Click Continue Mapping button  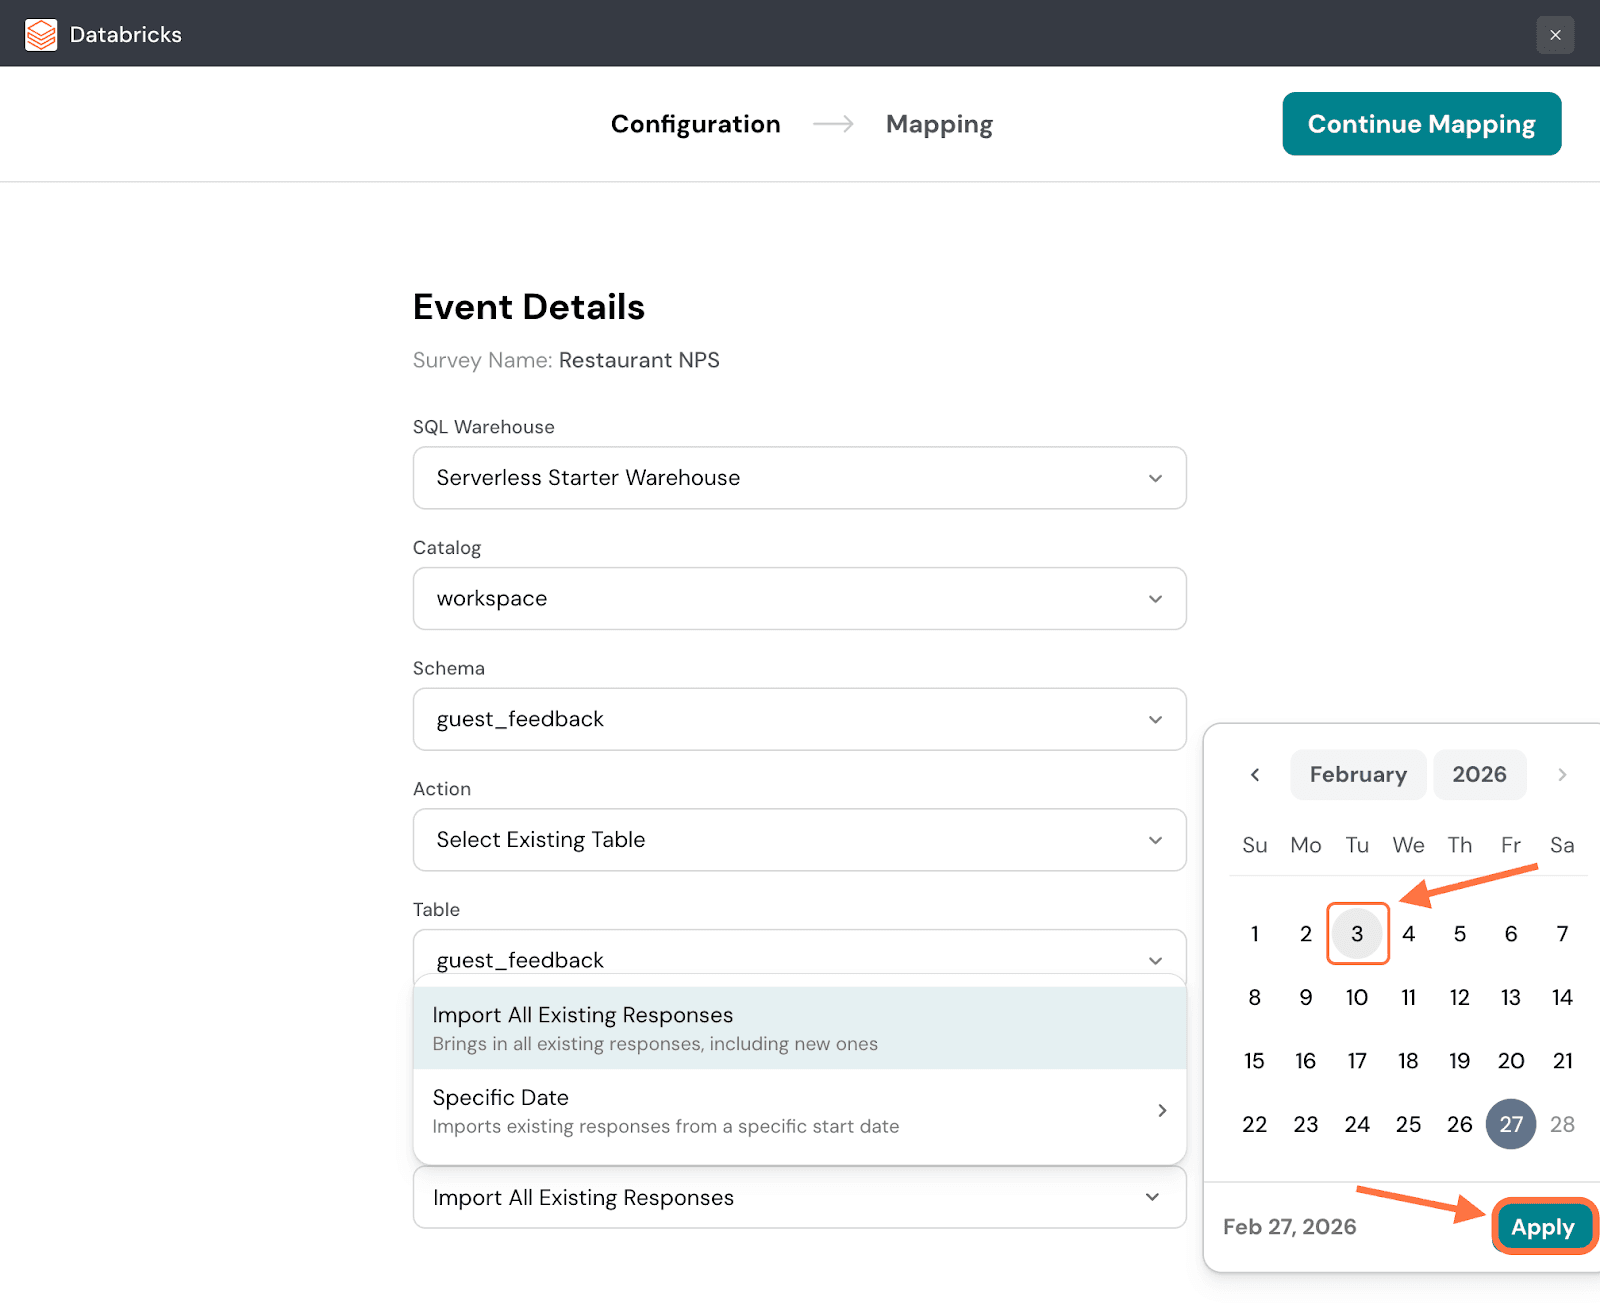click(1421, 124)
